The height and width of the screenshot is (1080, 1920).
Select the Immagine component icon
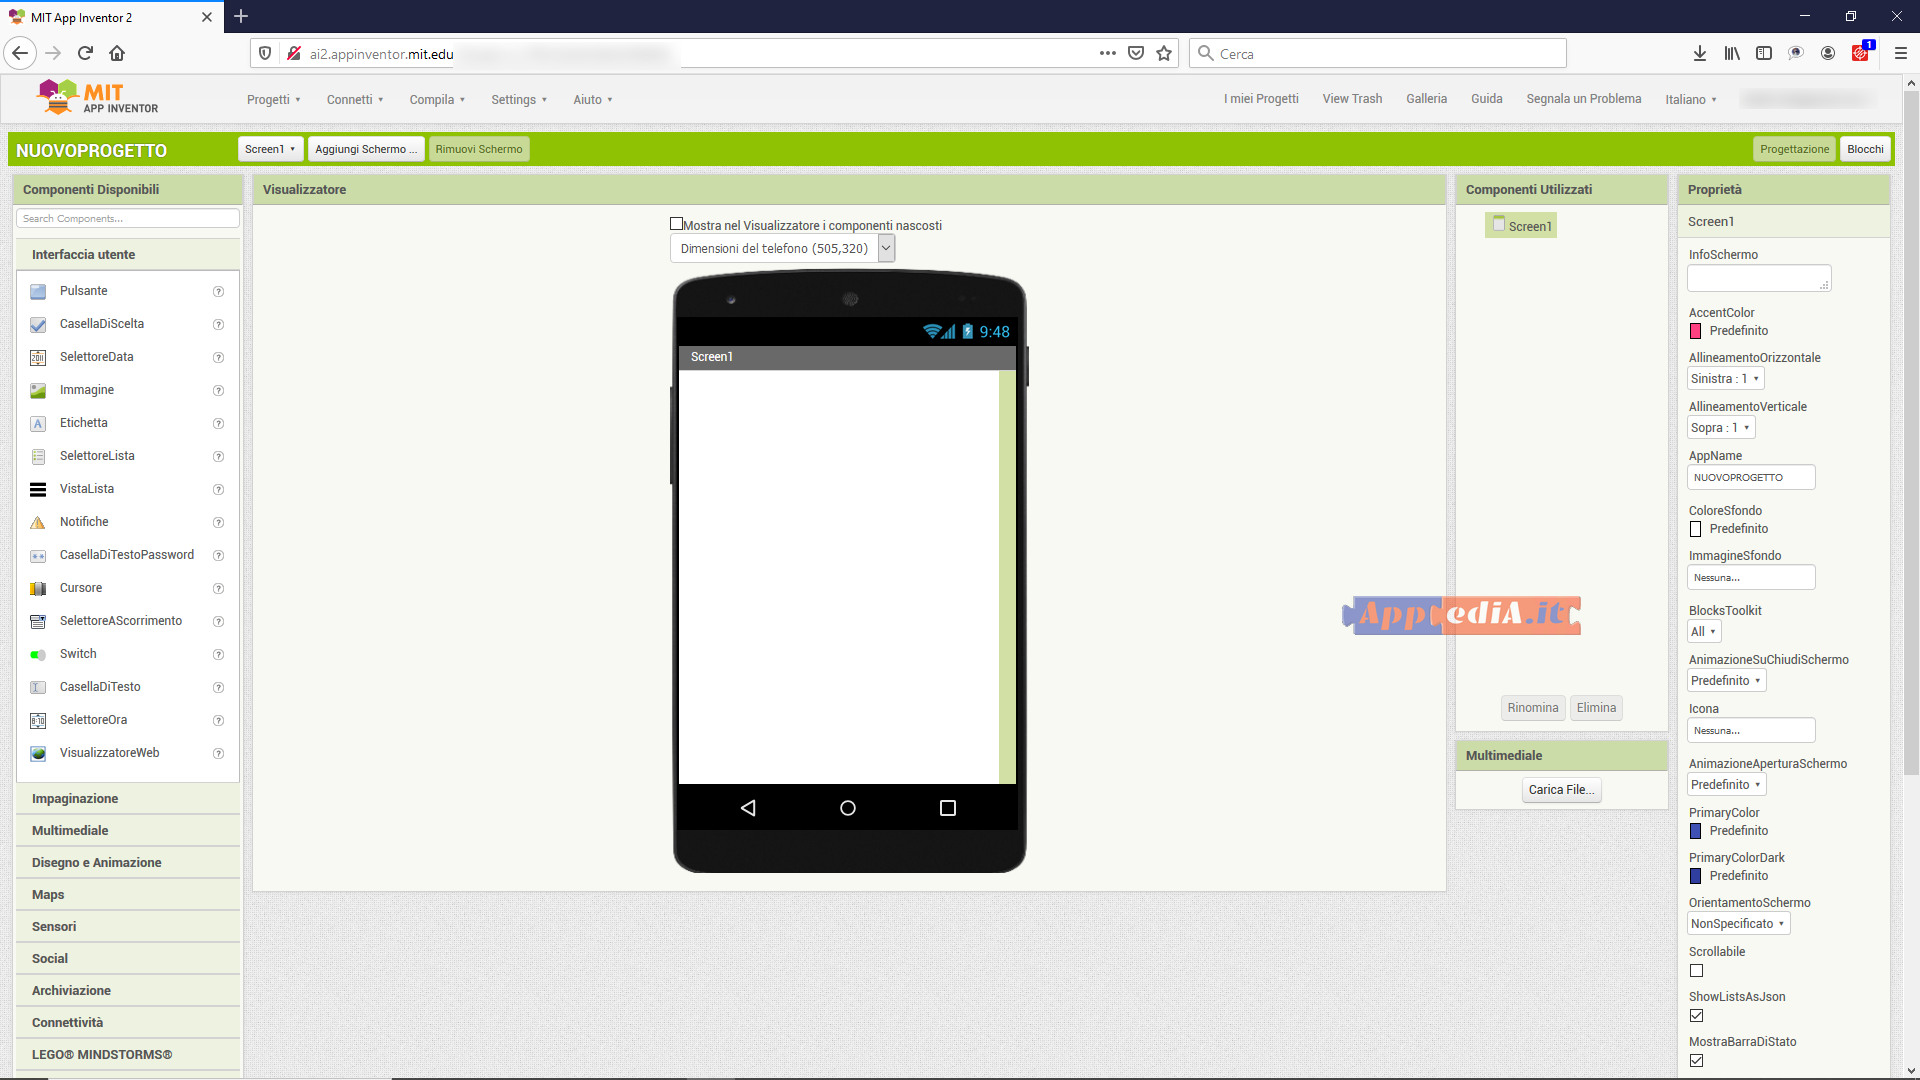38,391
